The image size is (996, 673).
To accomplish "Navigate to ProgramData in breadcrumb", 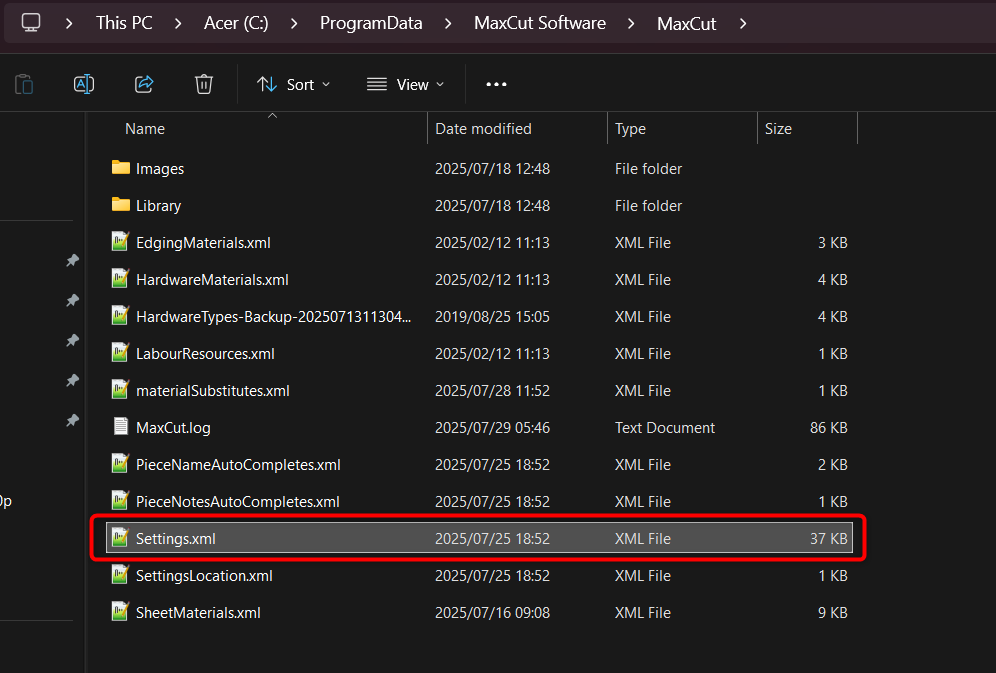I will [x=371, y=22].
